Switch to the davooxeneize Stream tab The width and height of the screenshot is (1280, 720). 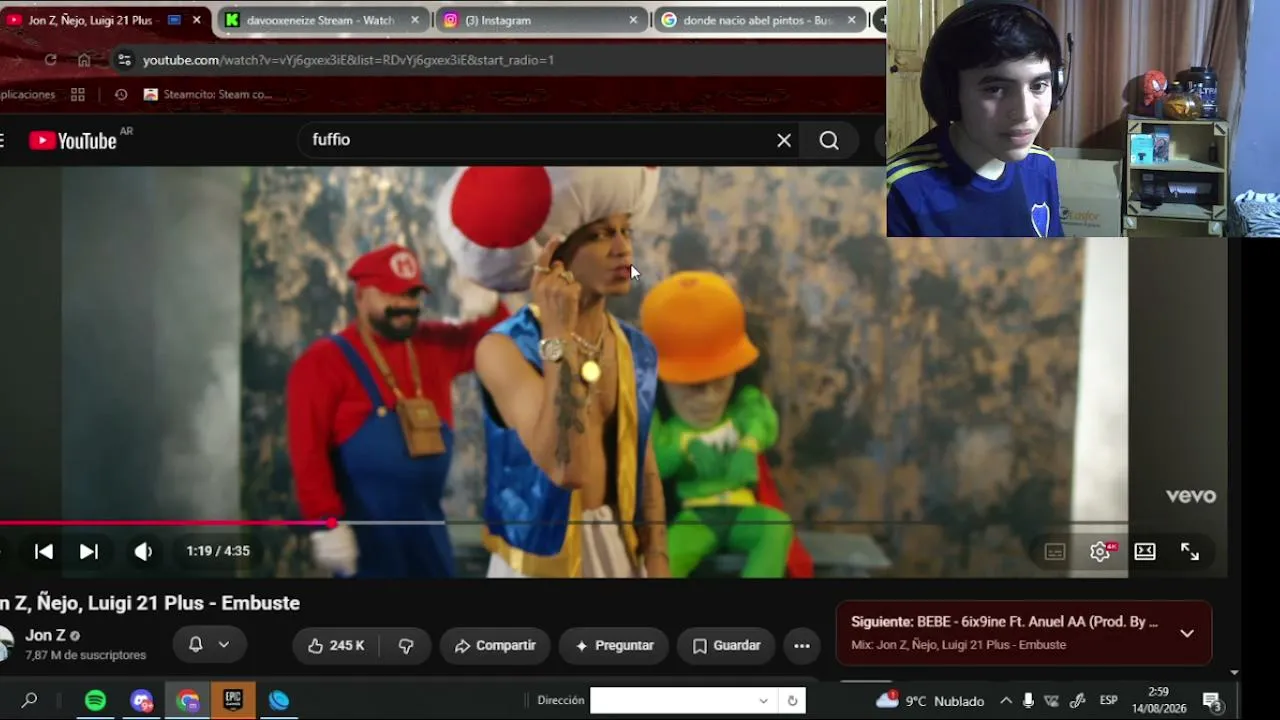(322, 20)
